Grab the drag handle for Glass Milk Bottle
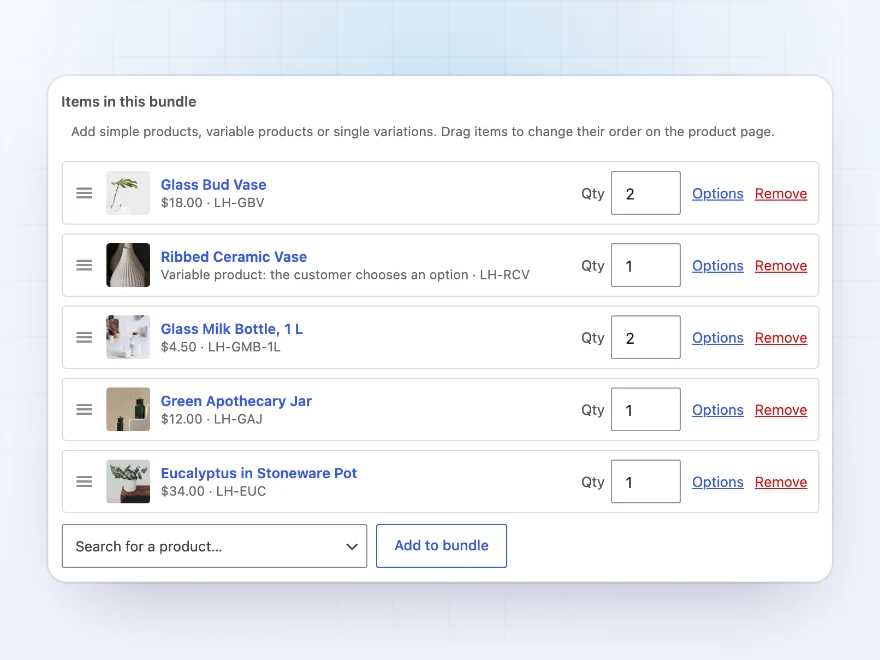 coord(84,337)
